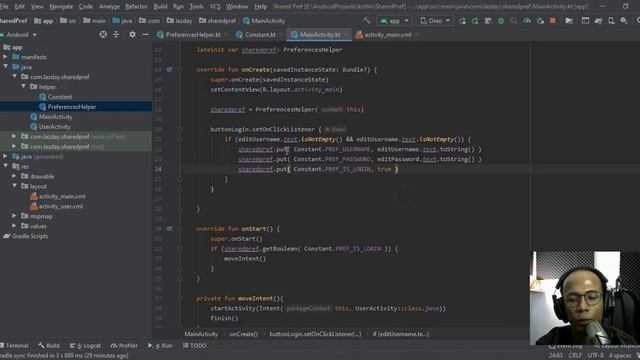
Task: Collapse the res folder
Action: (x=6, y=166)
